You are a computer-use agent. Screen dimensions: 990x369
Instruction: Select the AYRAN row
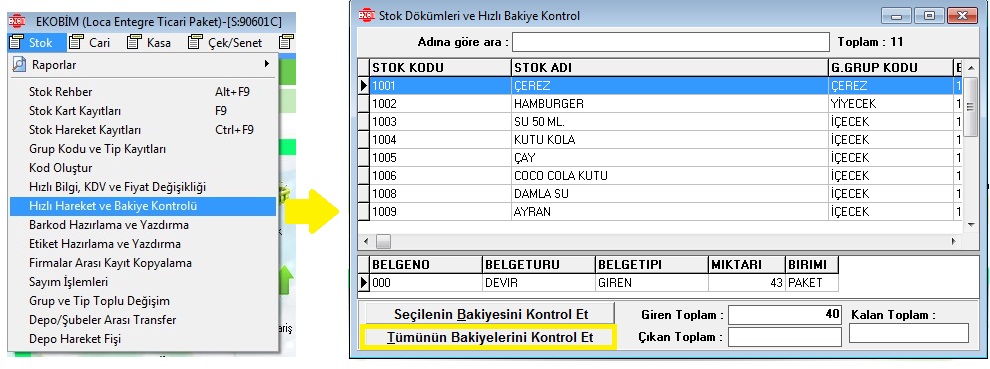661,212
